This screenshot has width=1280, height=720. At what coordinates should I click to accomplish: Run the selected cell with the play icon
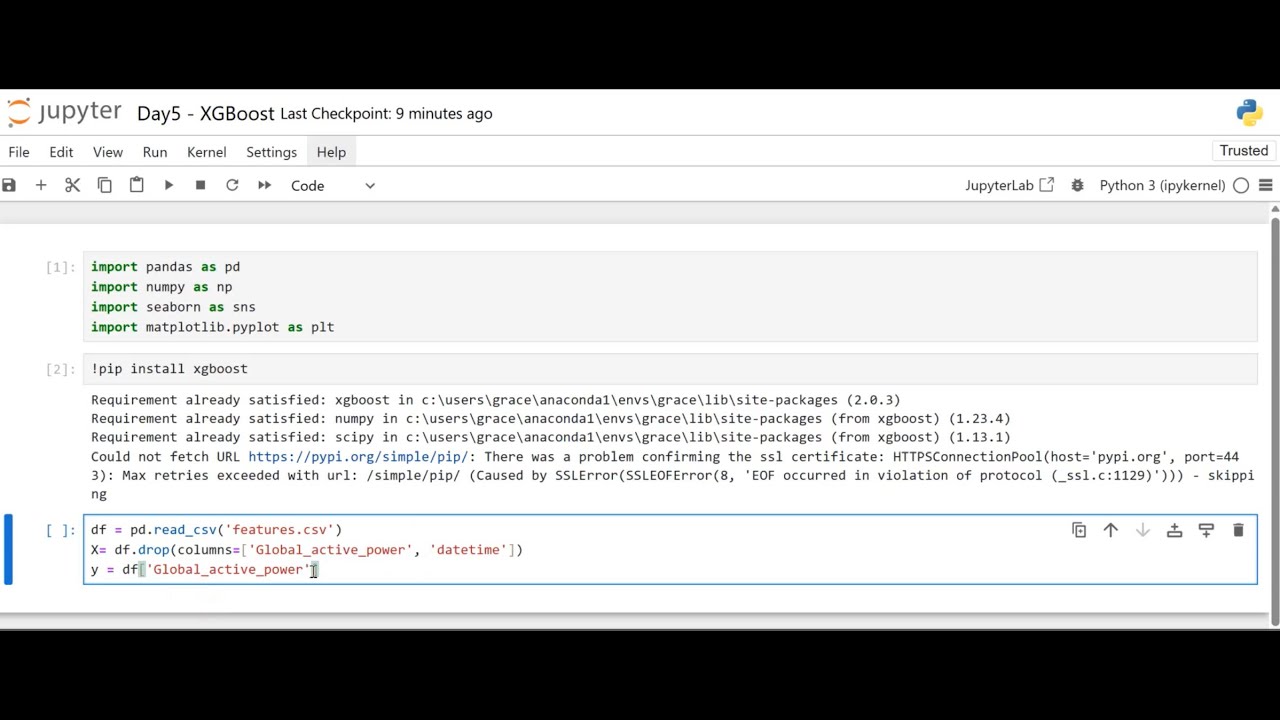(x=168, y=185)
